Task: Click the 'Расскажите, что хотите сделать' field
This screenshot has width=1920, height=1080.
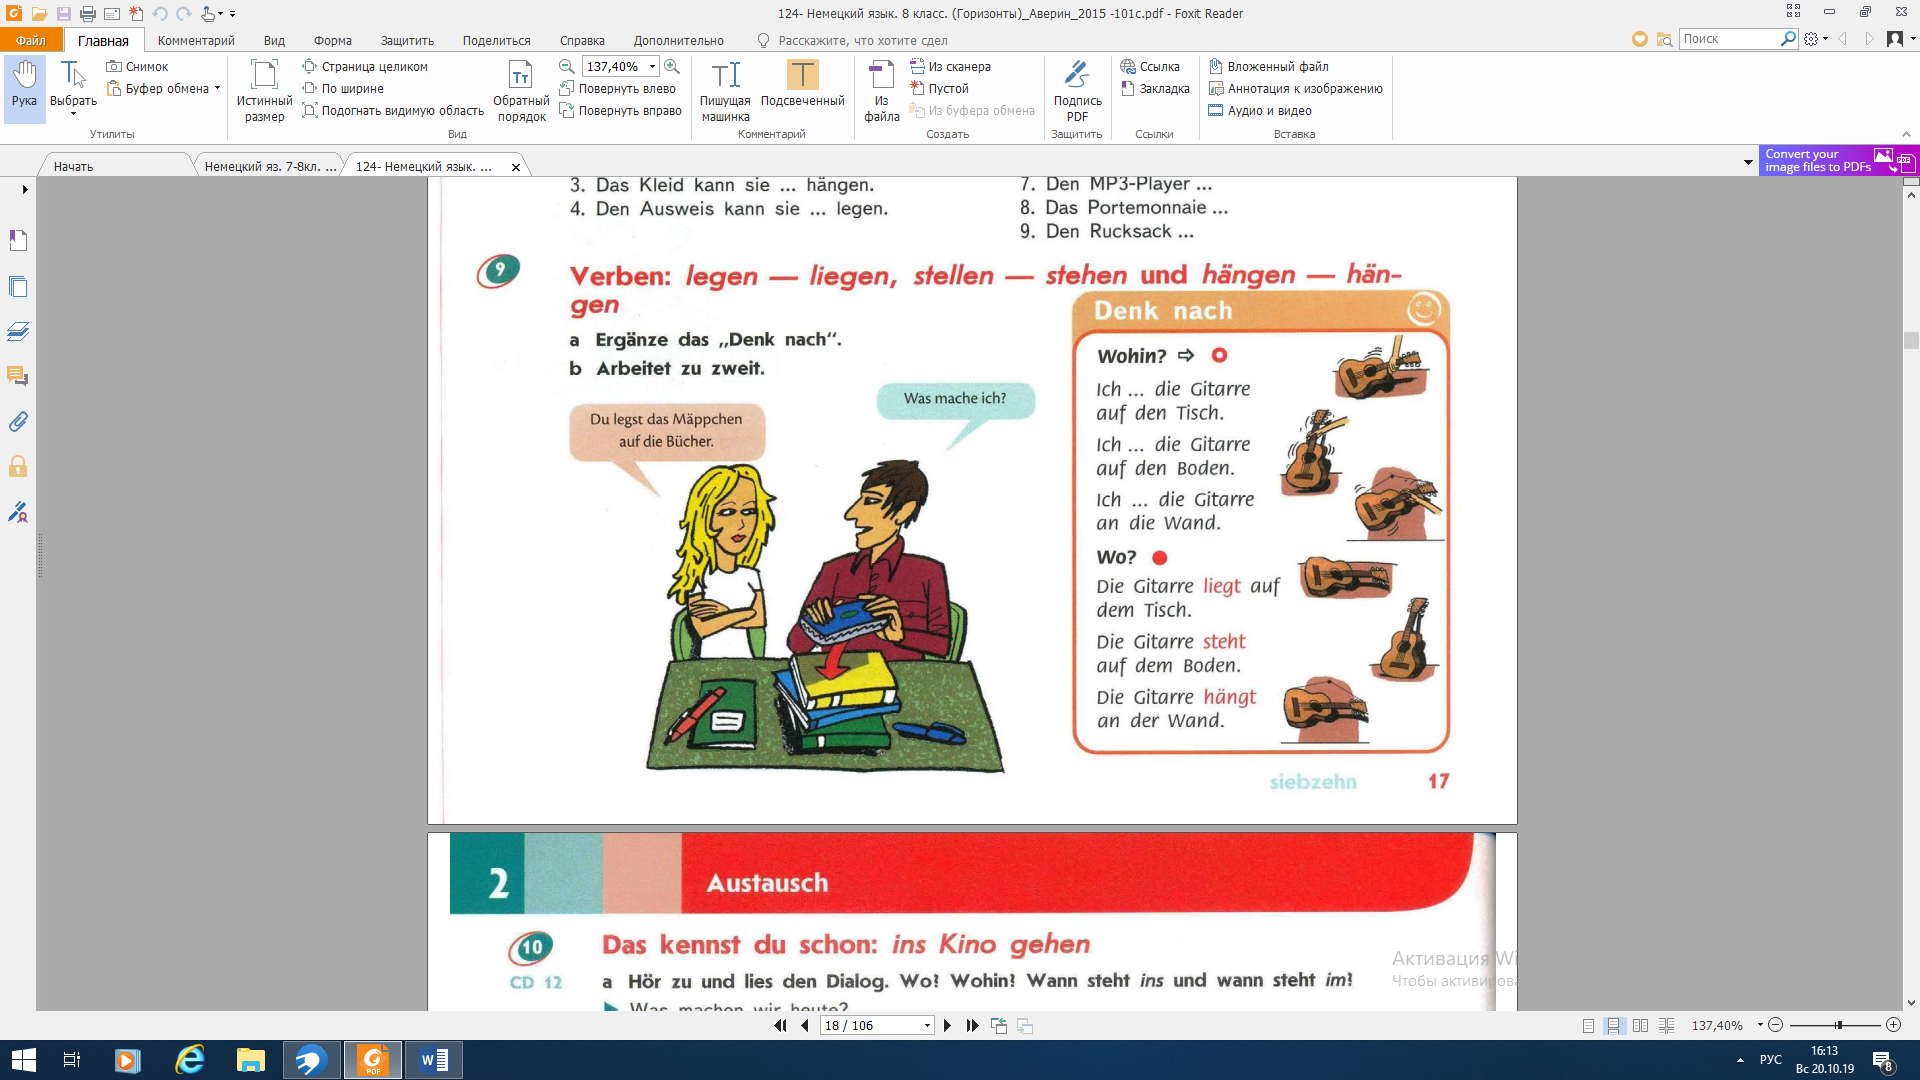Action: coord(862,40)
